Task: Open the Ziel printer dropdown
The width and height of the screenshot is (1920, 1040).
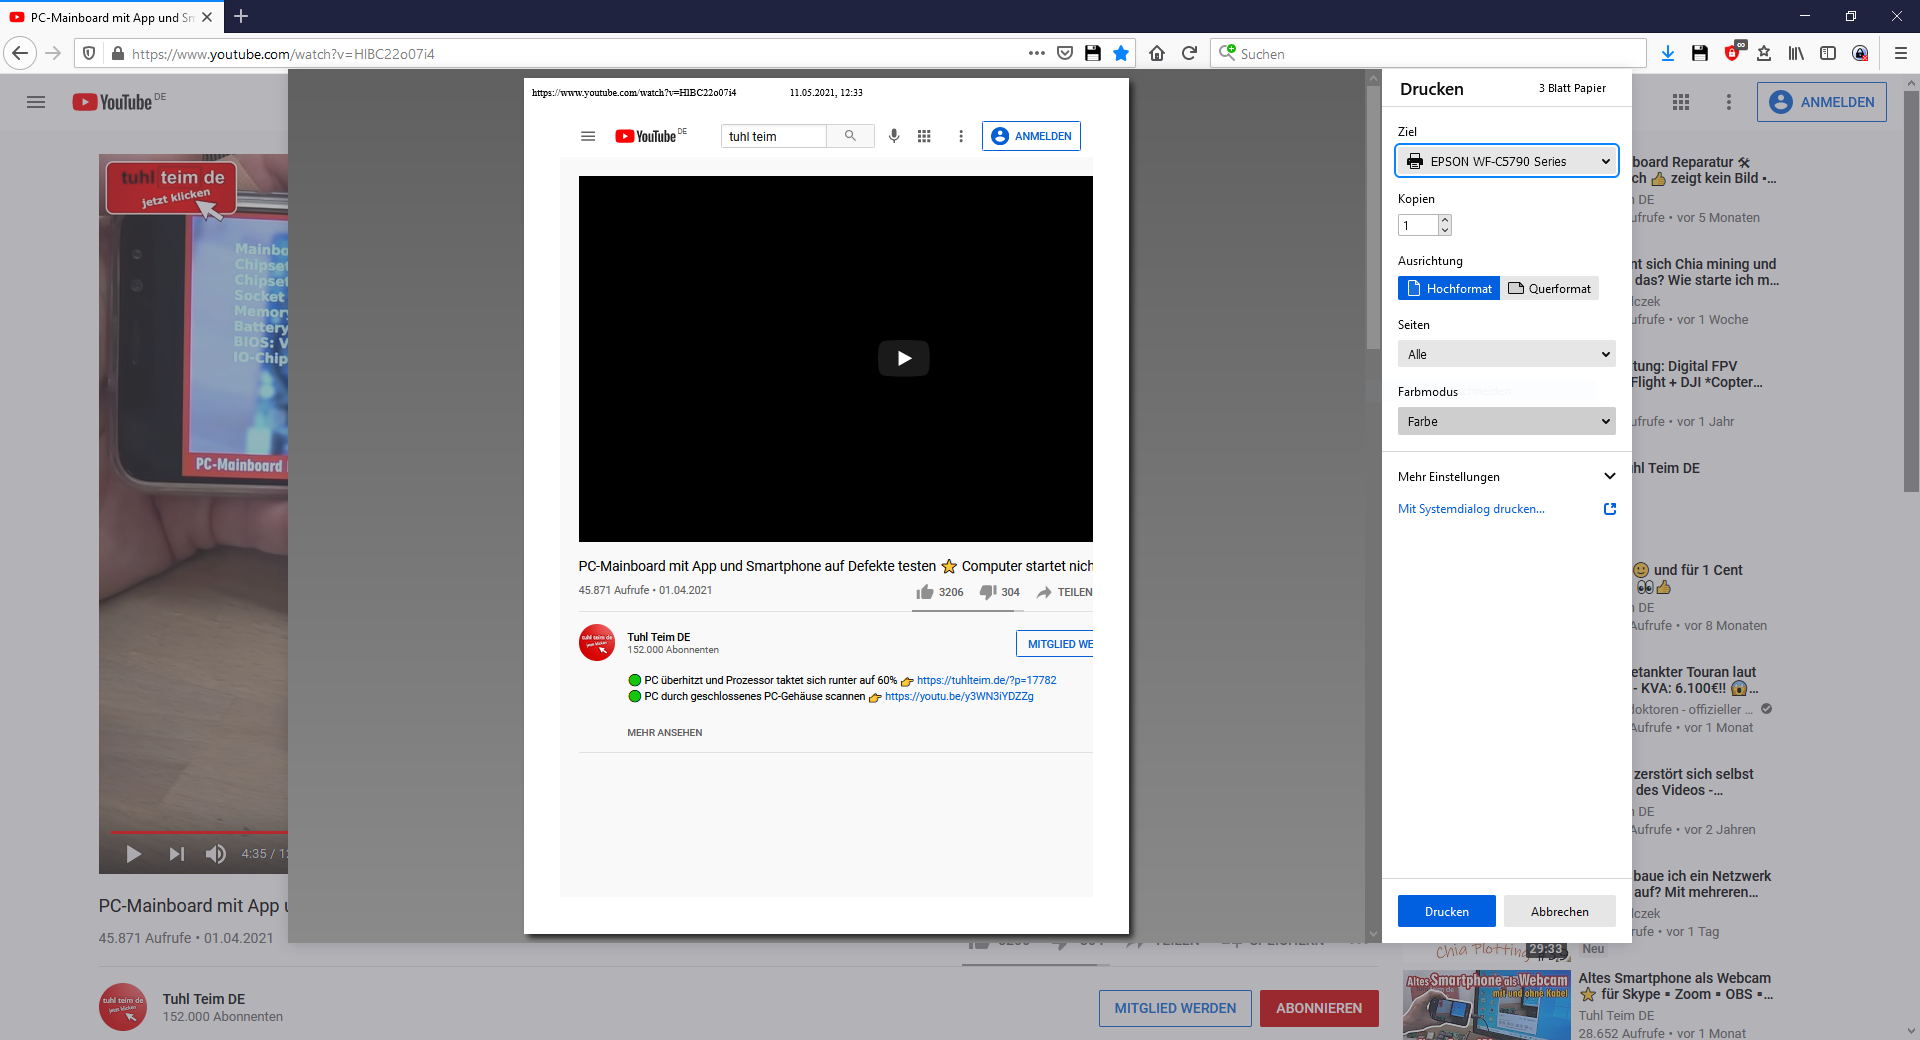Action: tap(1506, 162)
